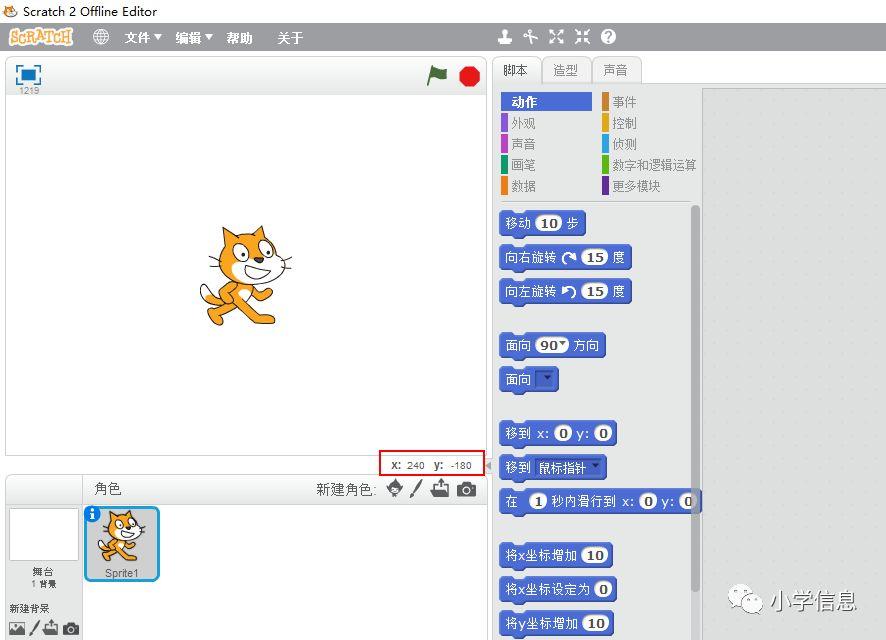Viewport: 886px width, 640px height.
Task: Click y value in 移到 x y block
Action: (603, 433)
